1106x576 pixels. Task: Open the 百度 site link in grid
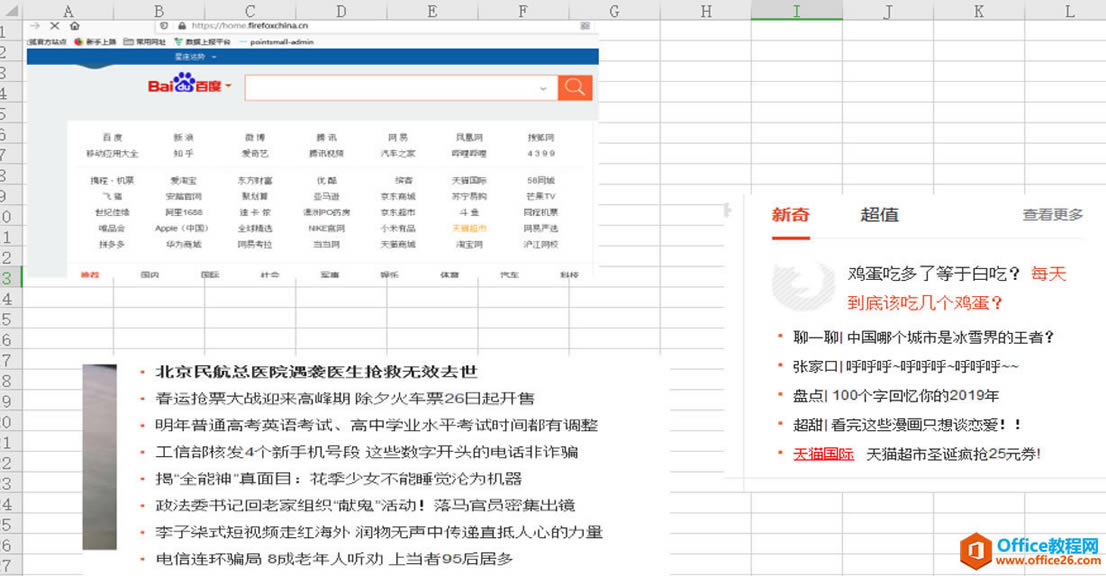tap(112, 137)
